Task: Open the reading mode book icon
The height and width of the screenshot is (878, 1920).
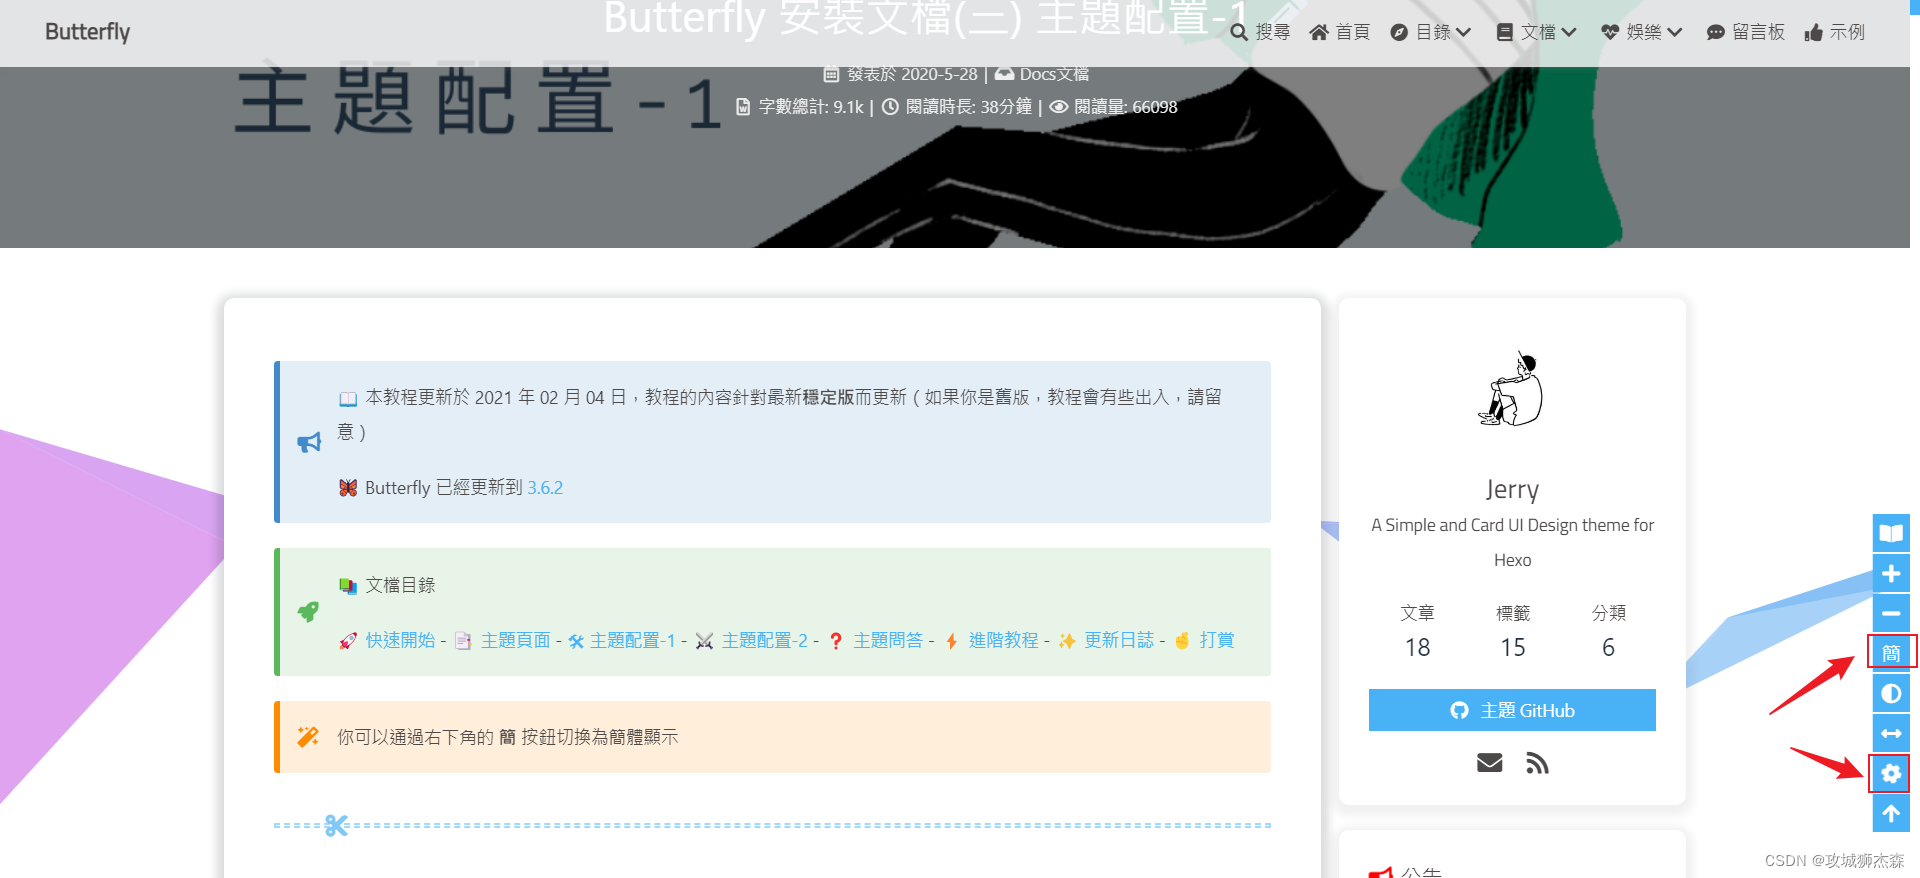Action: pyautogui.click(x=1891, y=533)
